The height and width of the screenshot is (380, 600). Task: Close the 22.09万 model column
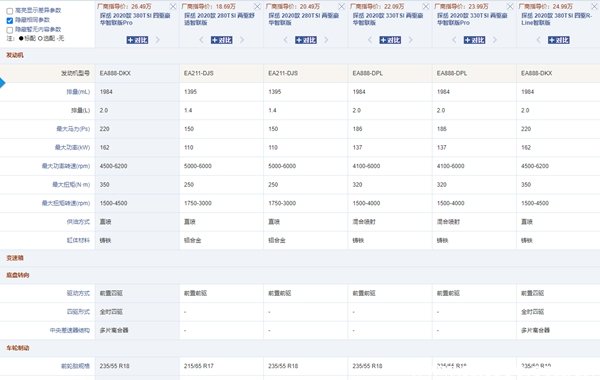426,7
